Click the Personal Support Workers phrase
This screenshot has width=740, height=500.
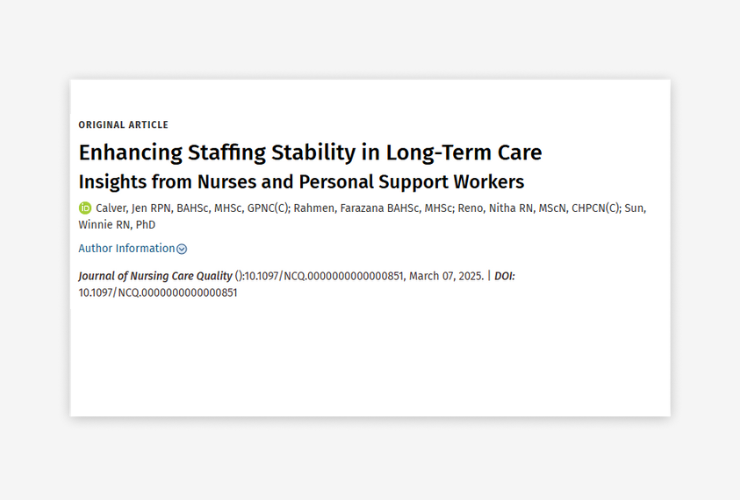(411, 182)
